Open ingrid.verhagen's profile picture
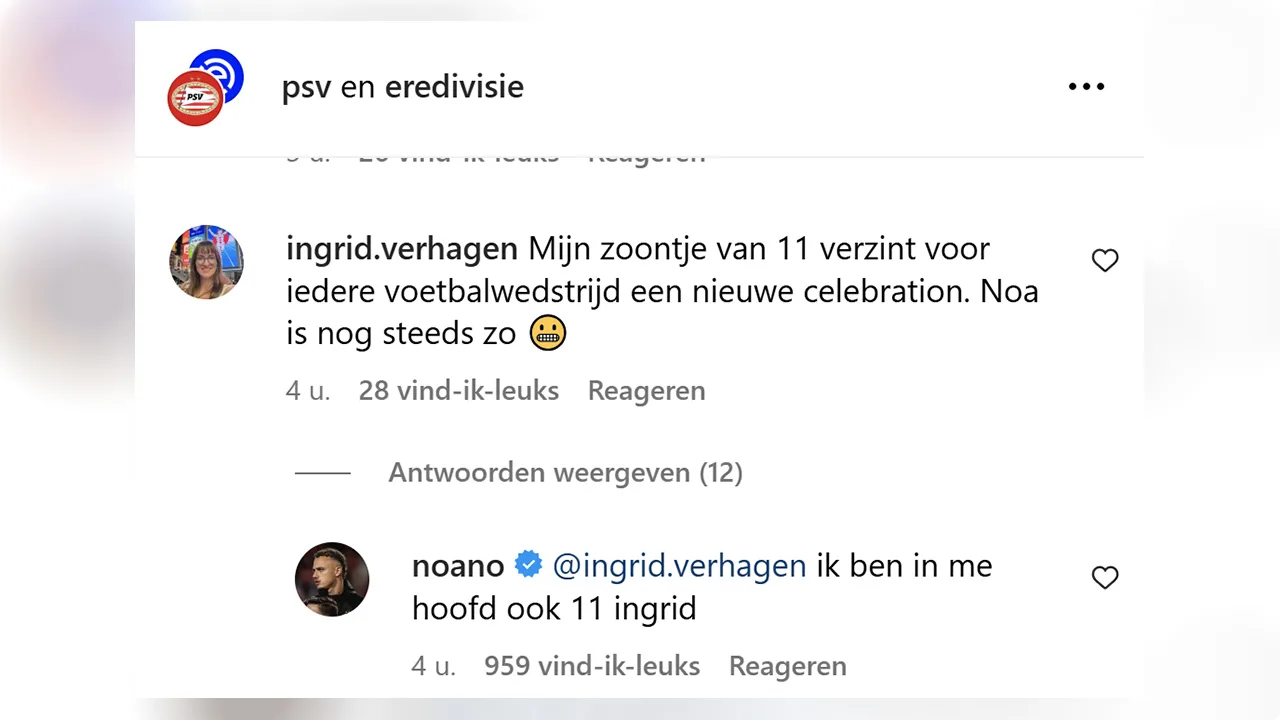This screenshot has height=720, width=1280. click(x=206, y=262)
